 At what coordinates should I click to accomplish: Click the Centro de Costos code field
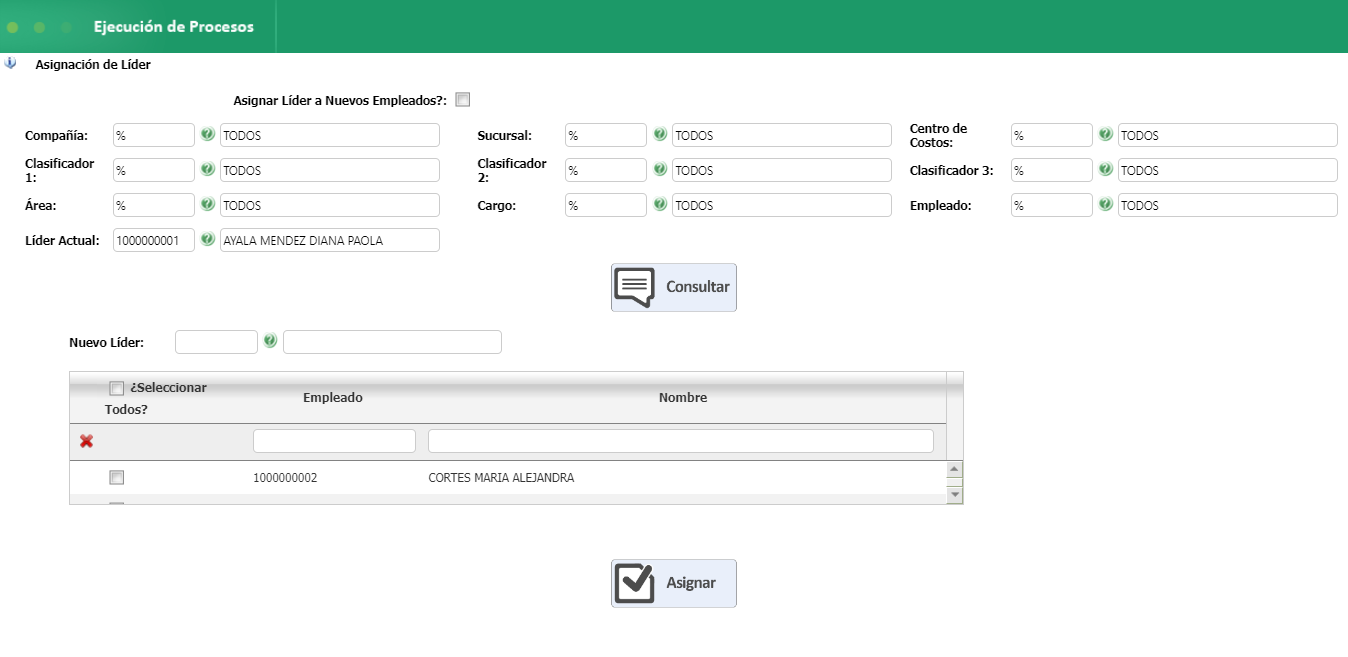click(1052, 135)
